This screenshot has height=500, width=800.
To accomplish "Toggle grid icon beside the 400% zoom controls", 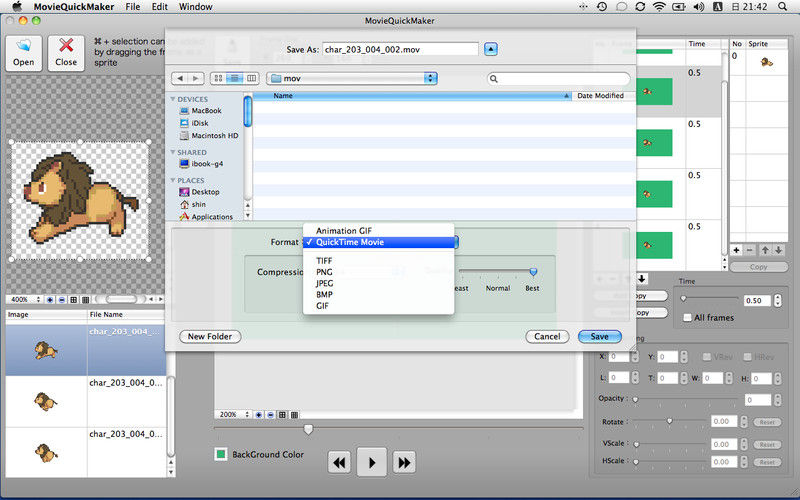I will [73, 299].
